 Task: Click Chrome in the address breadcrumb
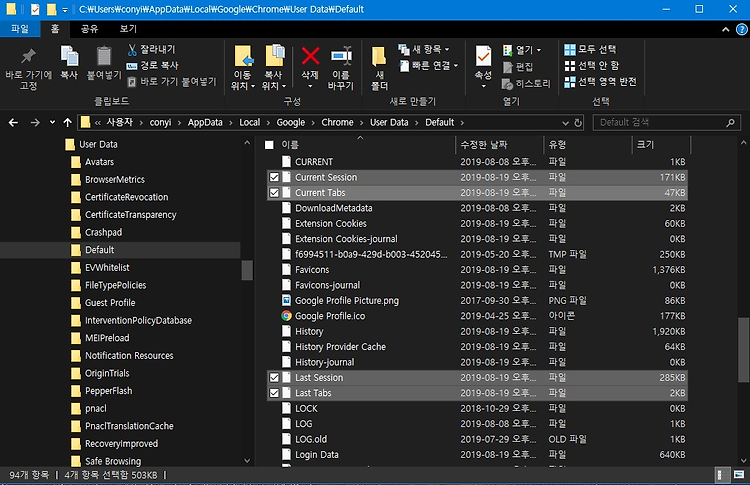tap(337, 122)
